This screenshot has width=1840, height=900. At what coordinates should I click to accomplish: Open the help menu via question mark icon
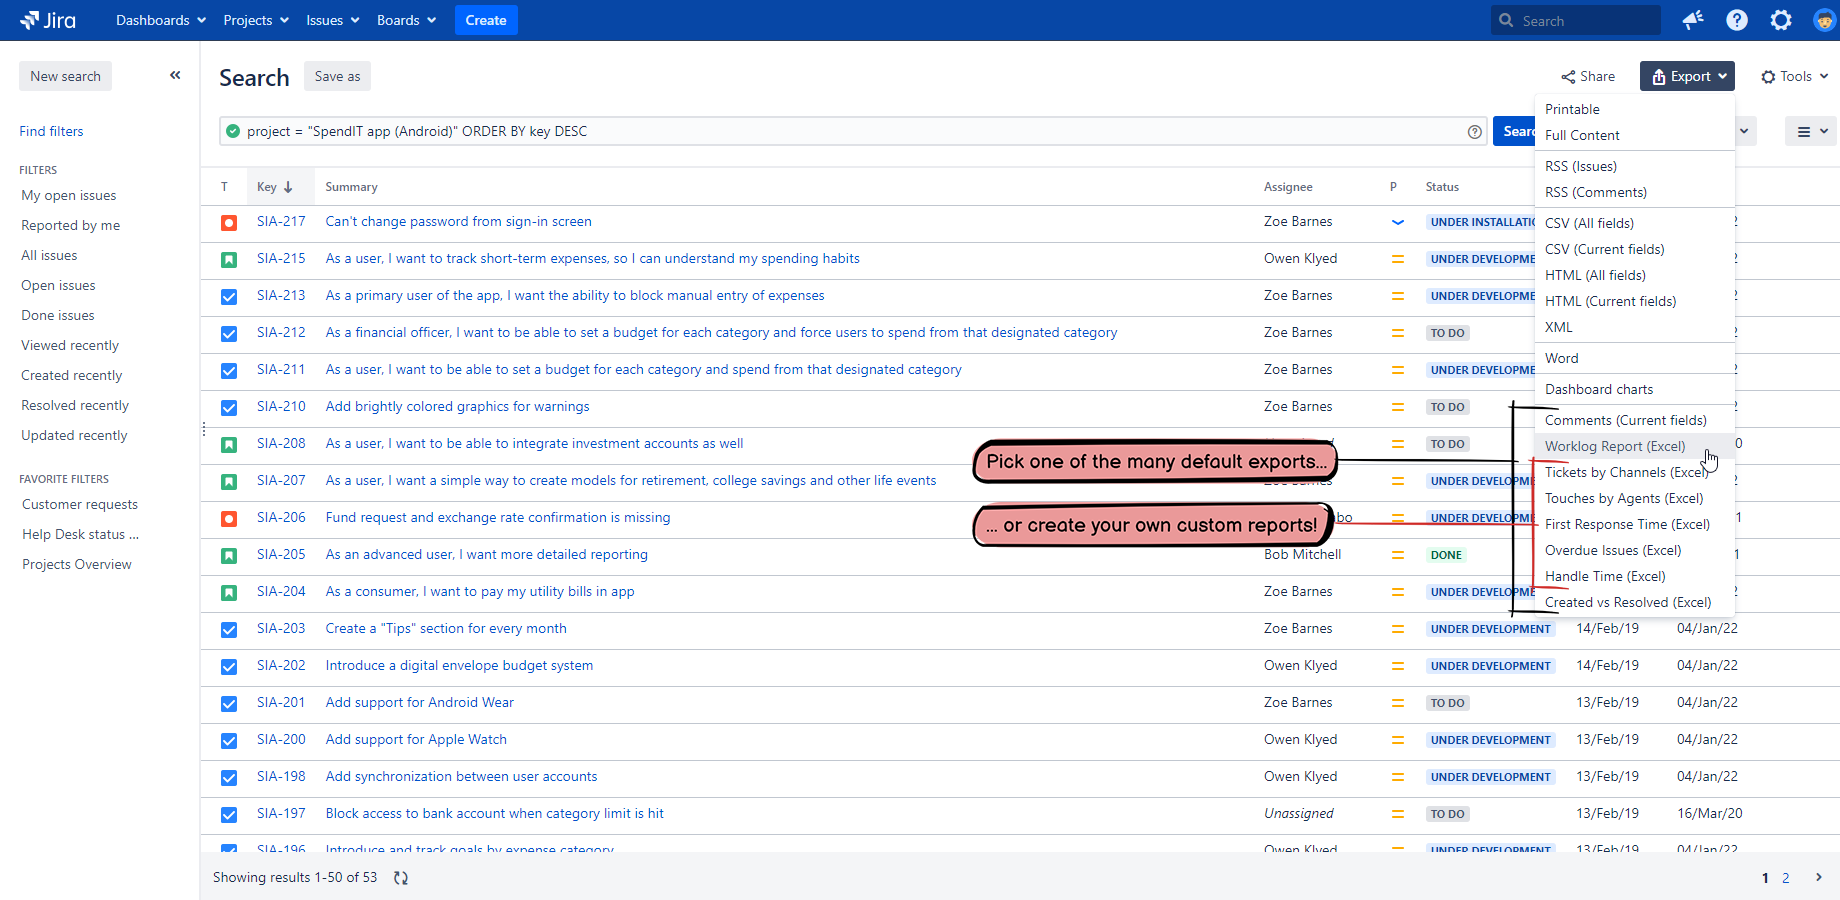[x=1737, y=20]
